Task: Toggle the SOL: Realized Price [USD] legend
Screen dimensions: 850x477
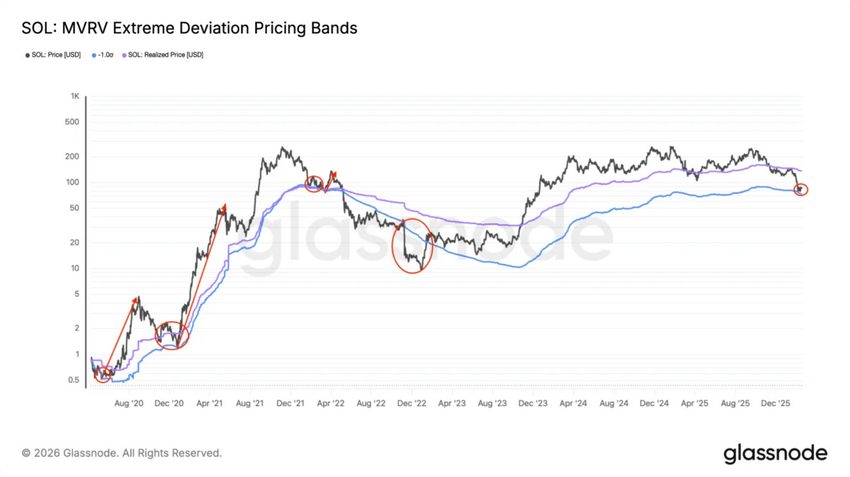Action: [163, 55]
